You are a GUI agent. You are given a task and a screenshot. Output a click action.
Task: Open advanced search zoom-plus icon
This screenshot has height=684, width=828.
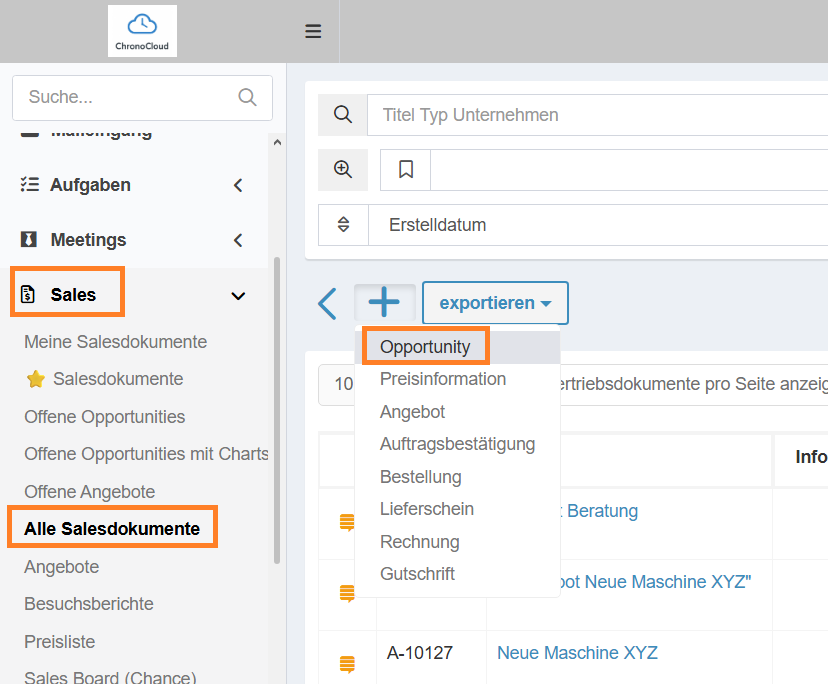[343, 169]
